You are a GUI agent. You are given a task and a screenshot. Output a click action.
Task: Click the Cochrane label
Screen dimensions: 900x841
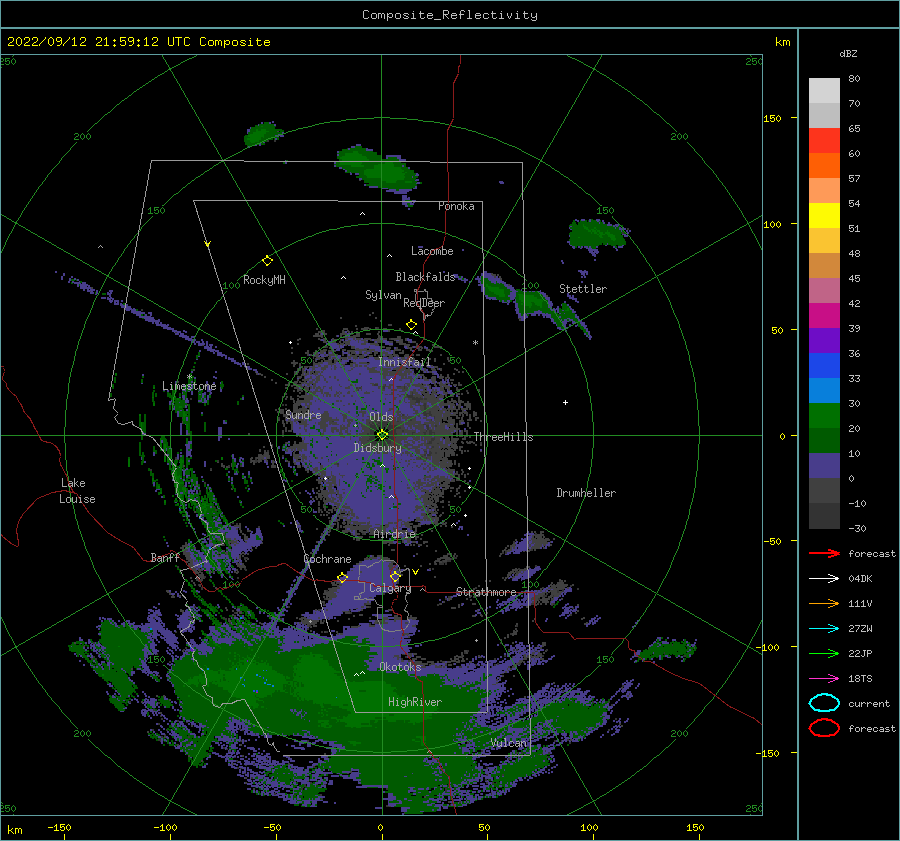(x=327, y=559)
